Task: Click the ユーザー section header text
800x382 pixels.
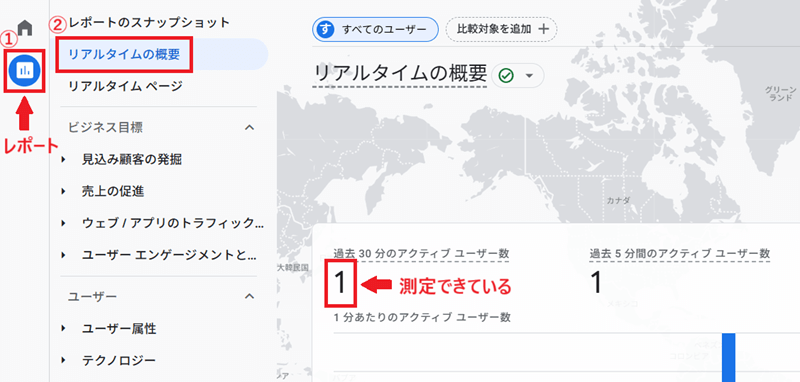Action: (x=92, y=296)
